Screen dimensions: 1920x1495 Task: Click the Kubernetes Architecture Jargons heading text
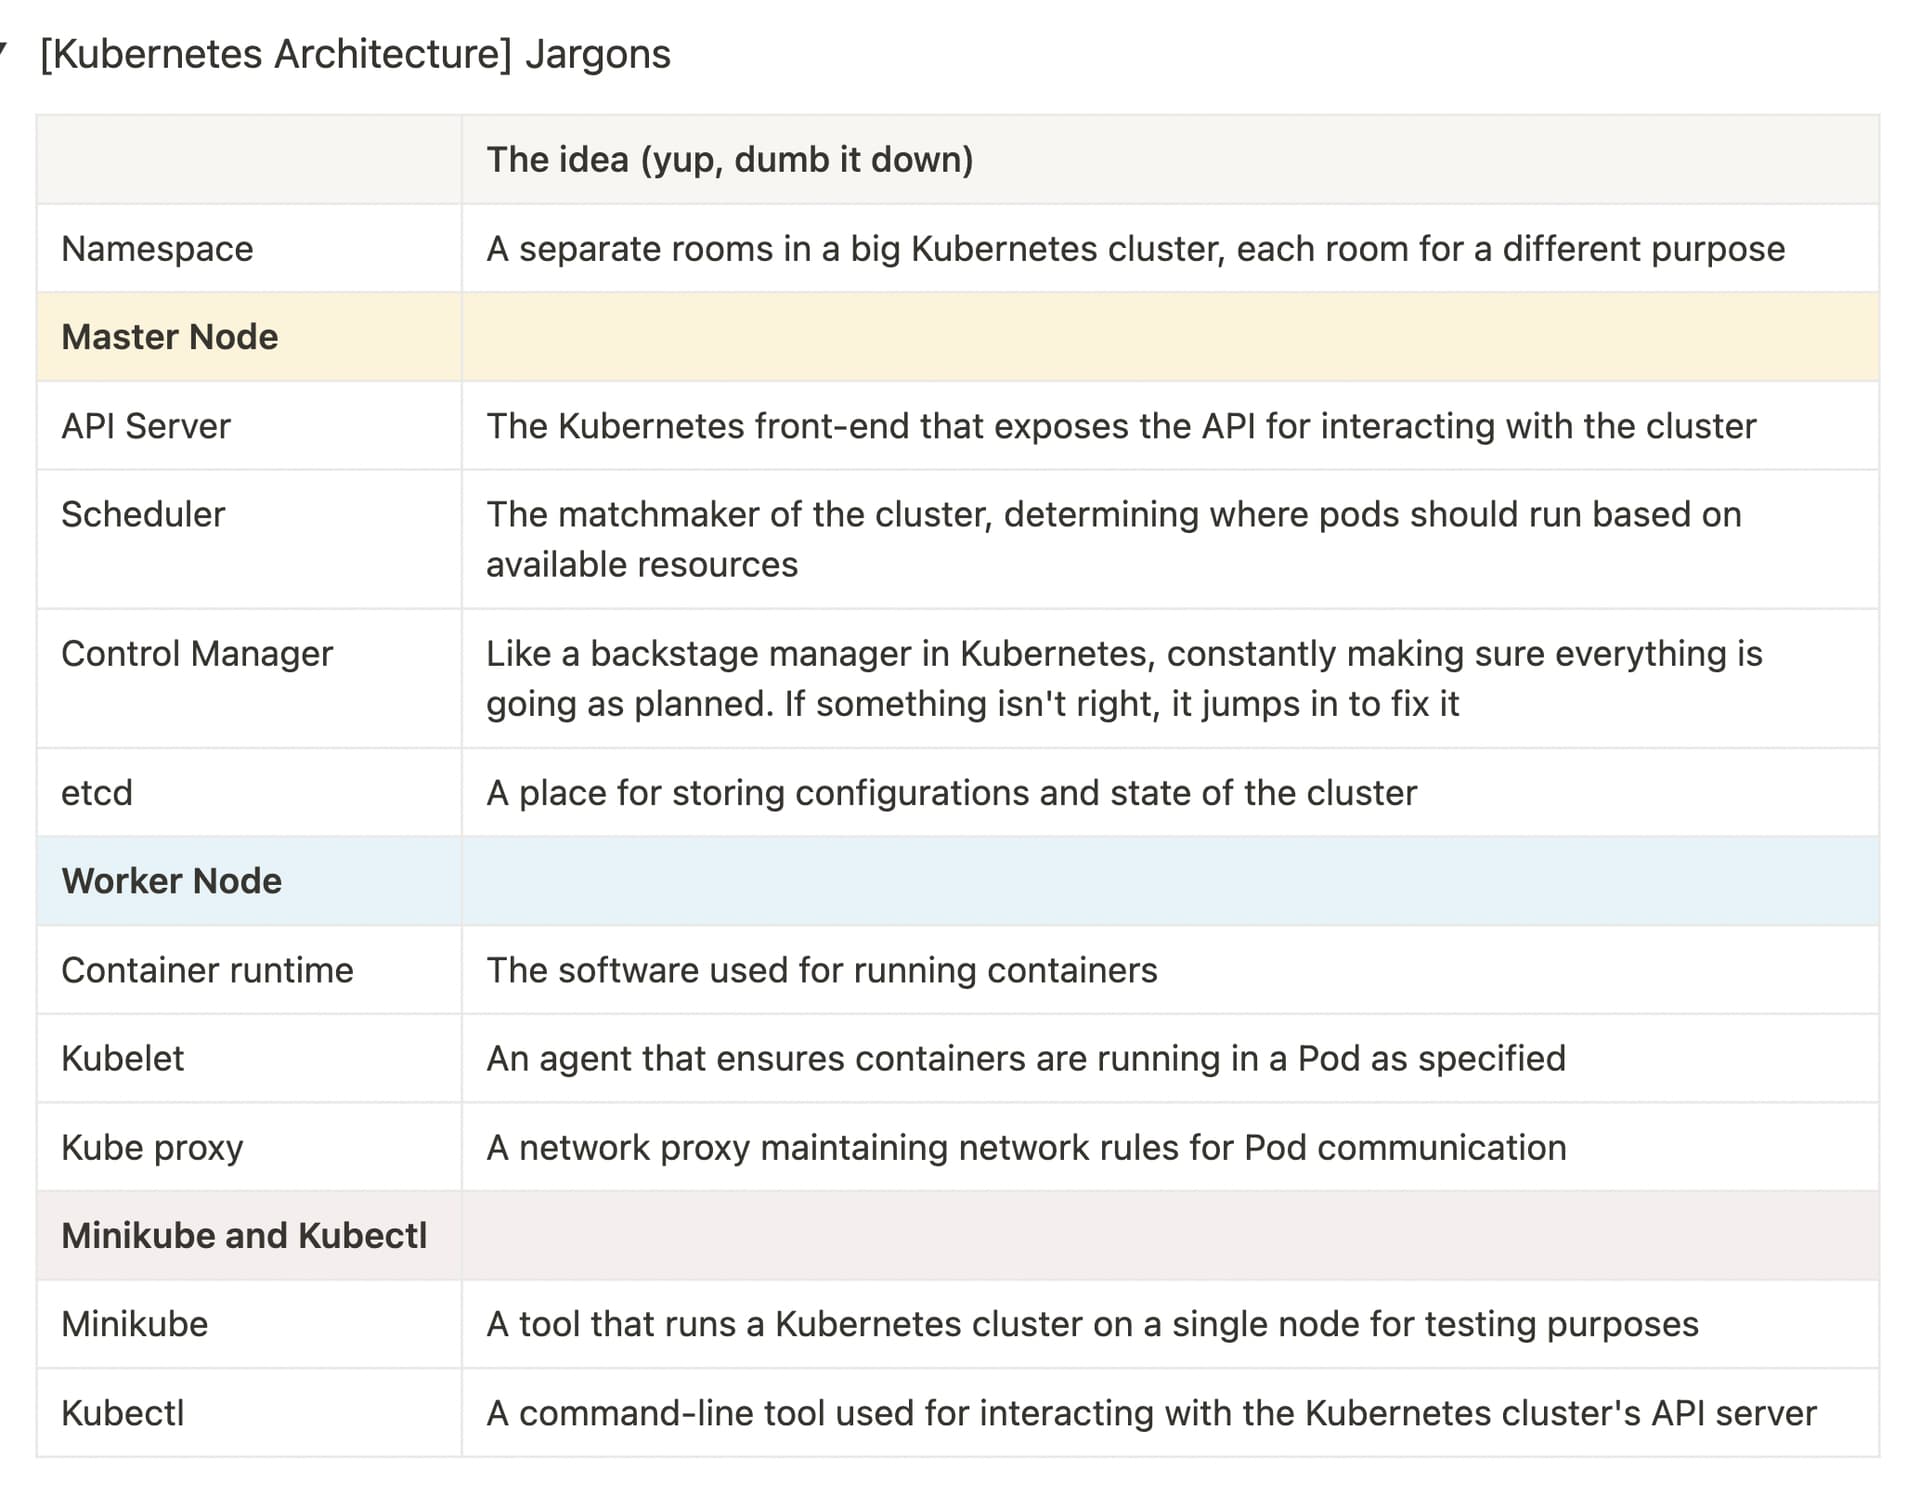pyautogui.click(x=355, y=54)
